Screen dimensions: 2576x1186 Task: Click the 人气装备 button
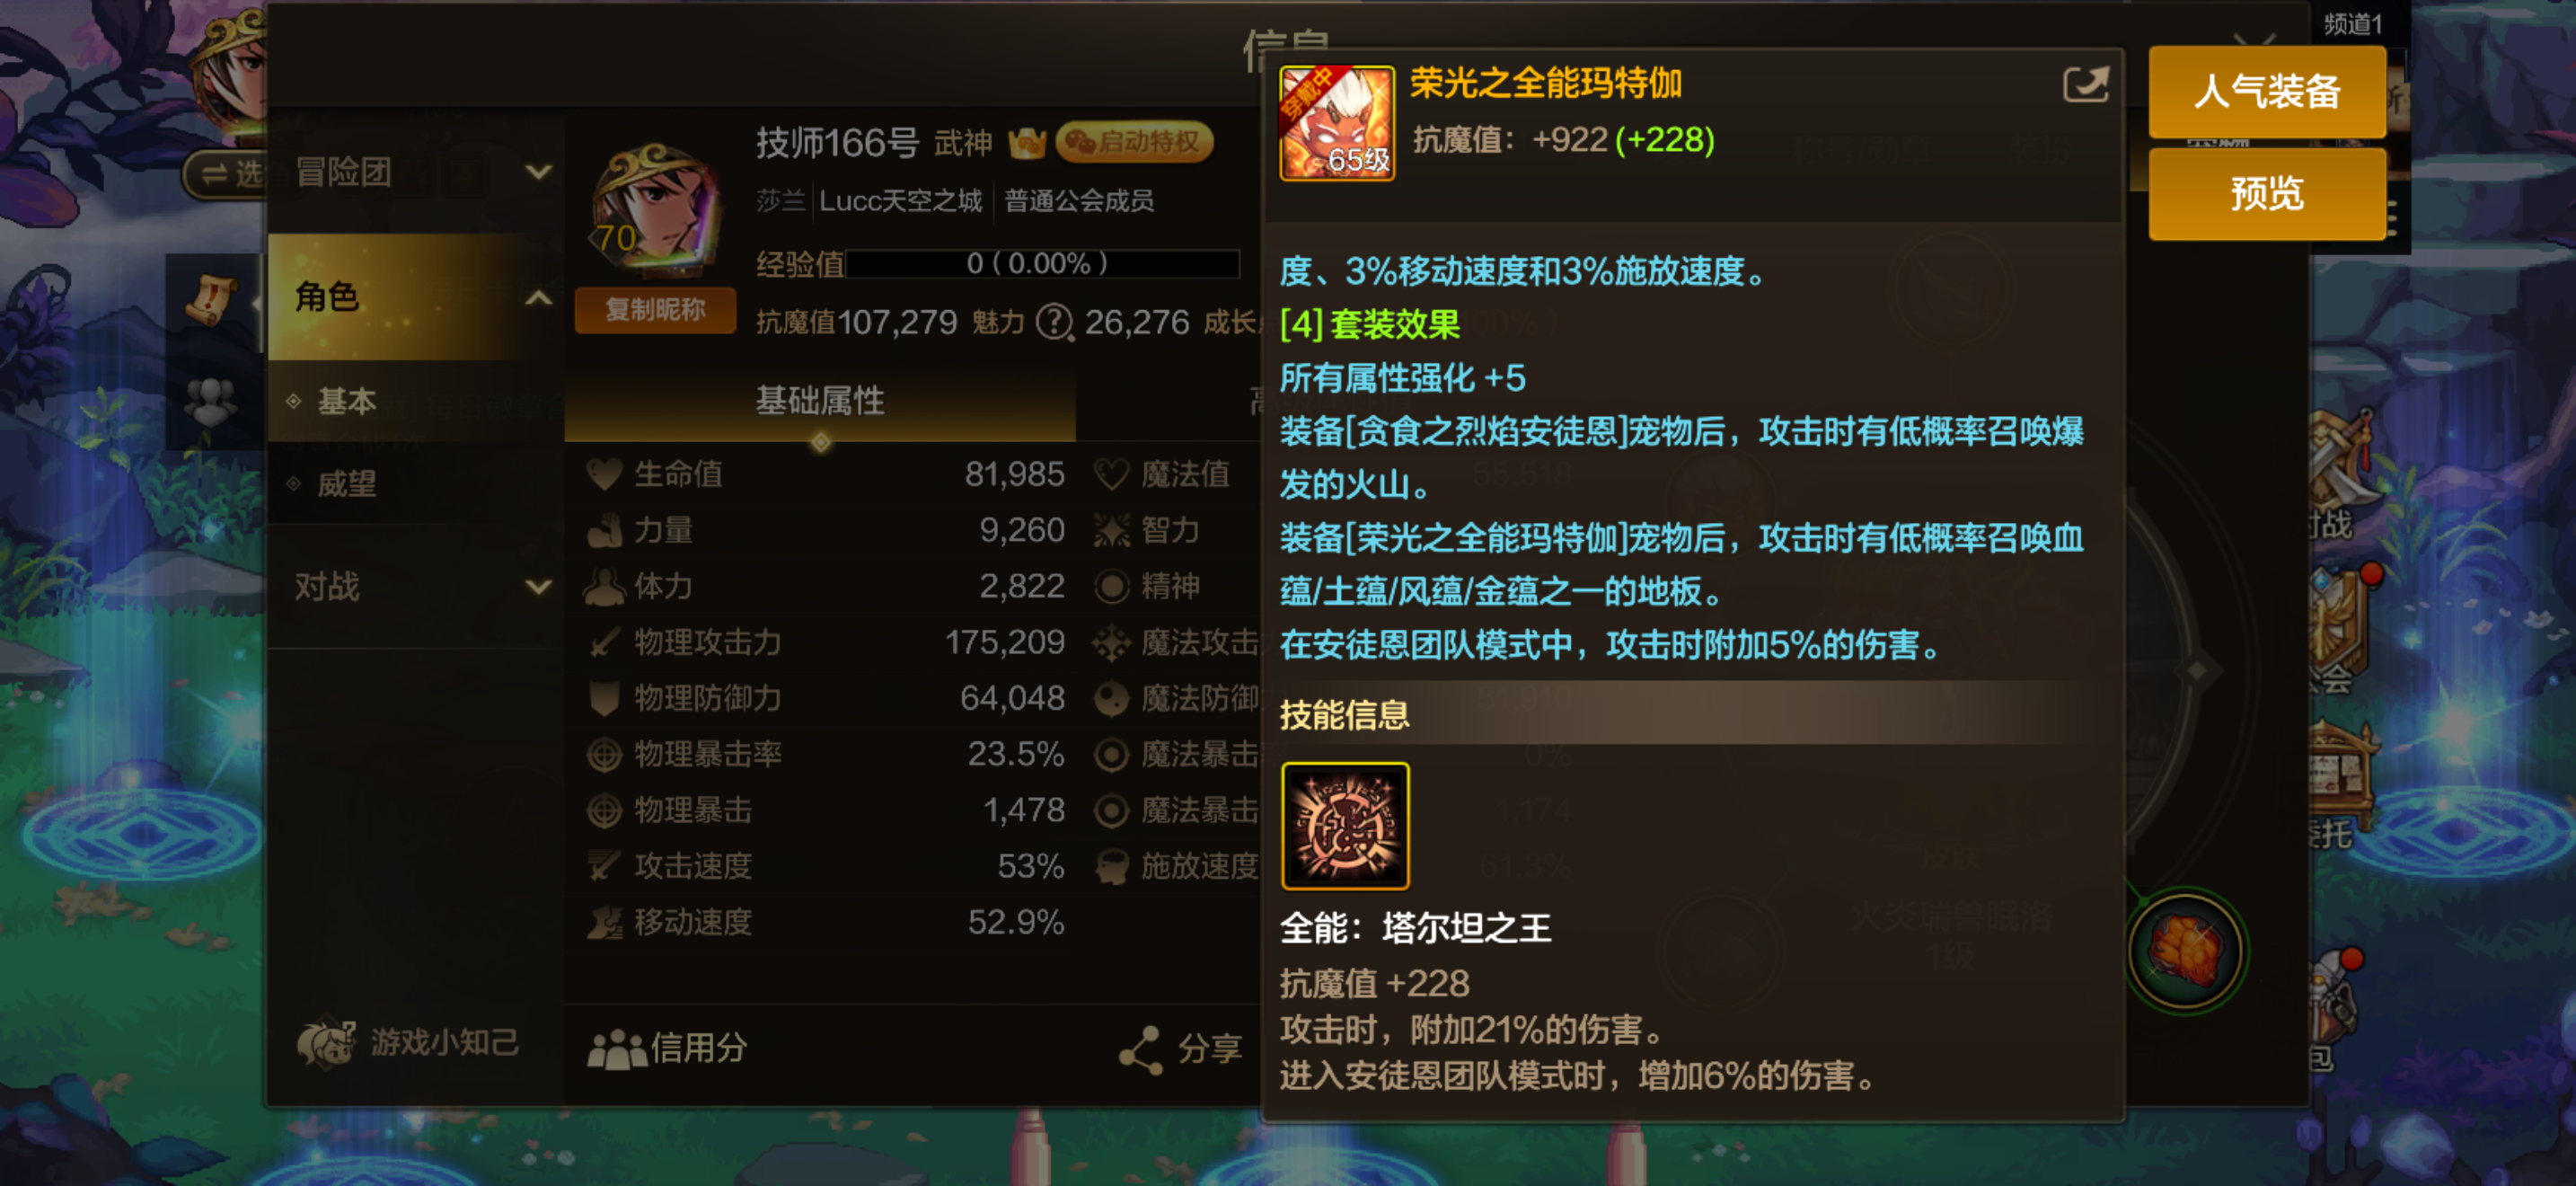click(x=2266, y=91)
